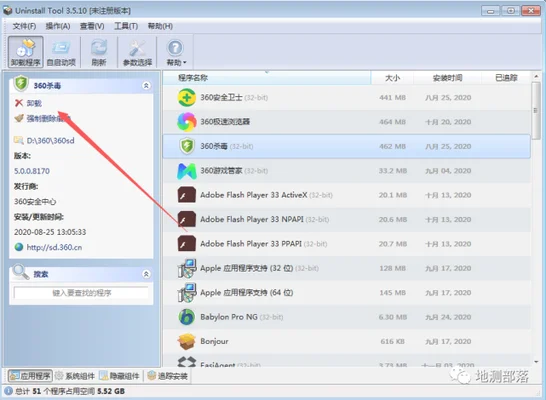The height and width of the screenshot is (400, 546).
Task: Switch to the 系统组件 tab
Action: pos(75,376)
